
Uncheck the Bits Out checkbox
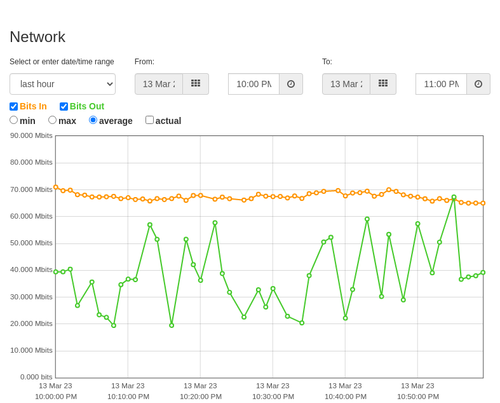[x=64, y=106]
